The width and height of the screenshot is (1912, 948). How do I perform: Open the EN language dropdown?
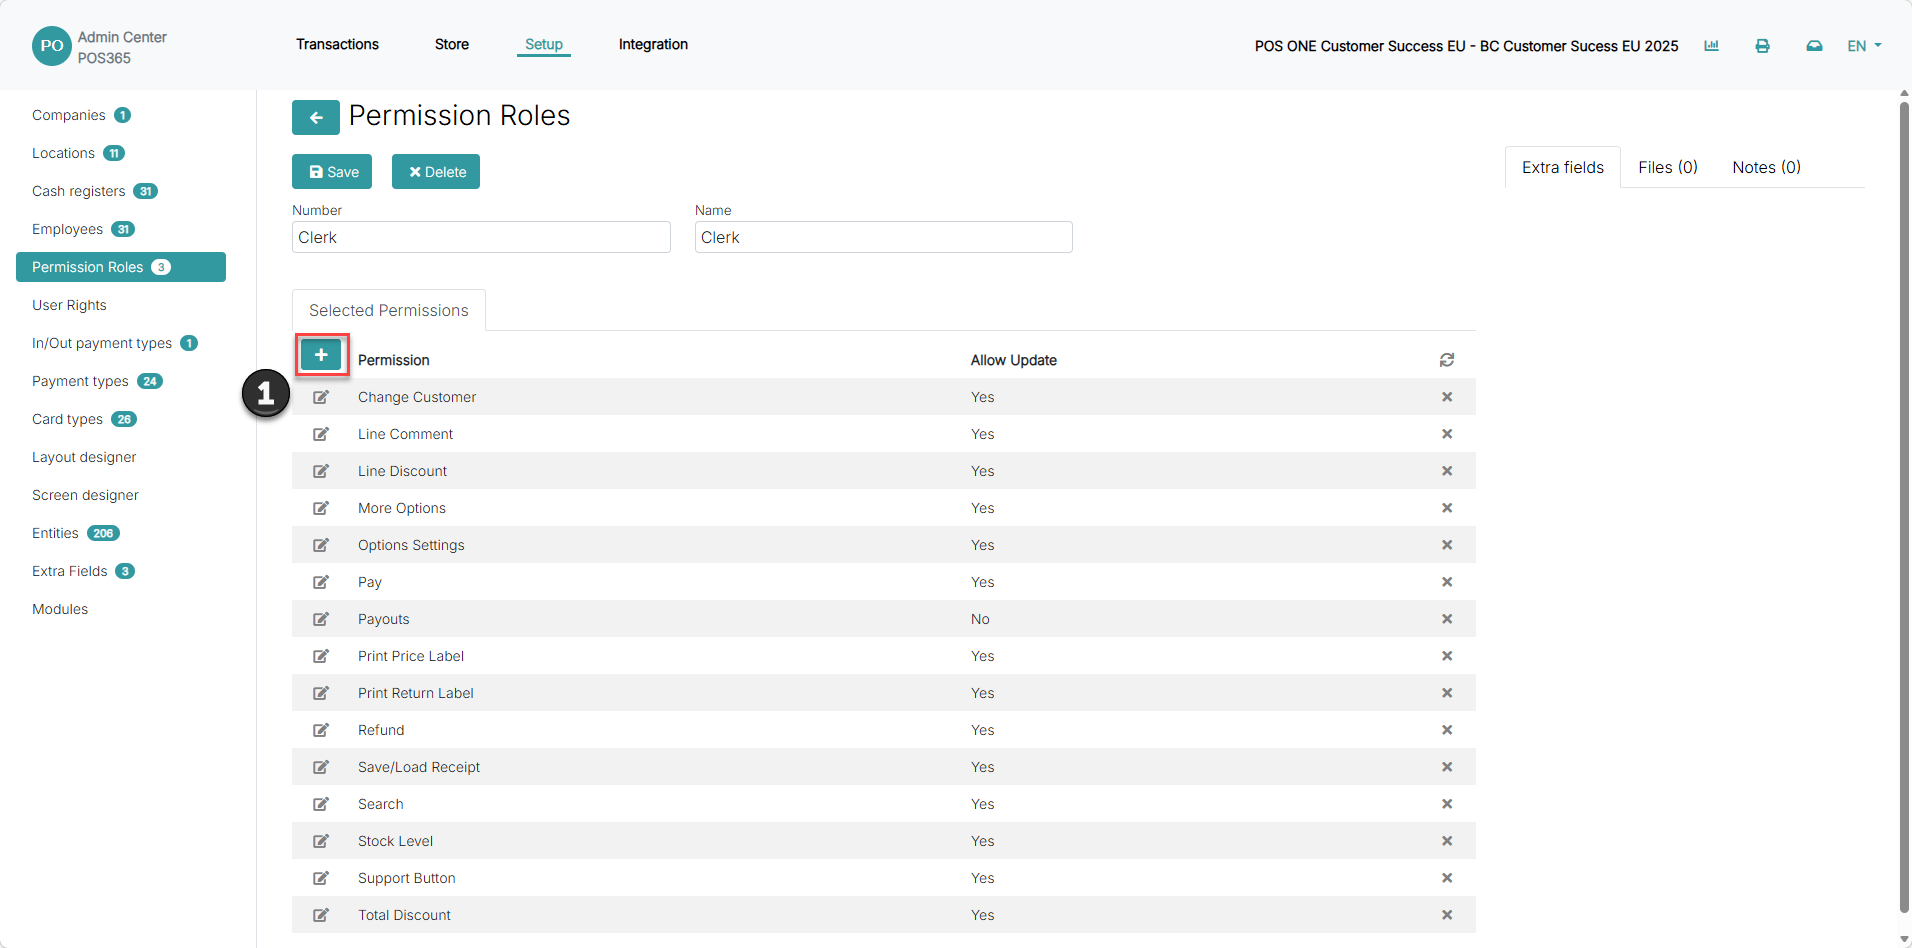pos(1864,46)
